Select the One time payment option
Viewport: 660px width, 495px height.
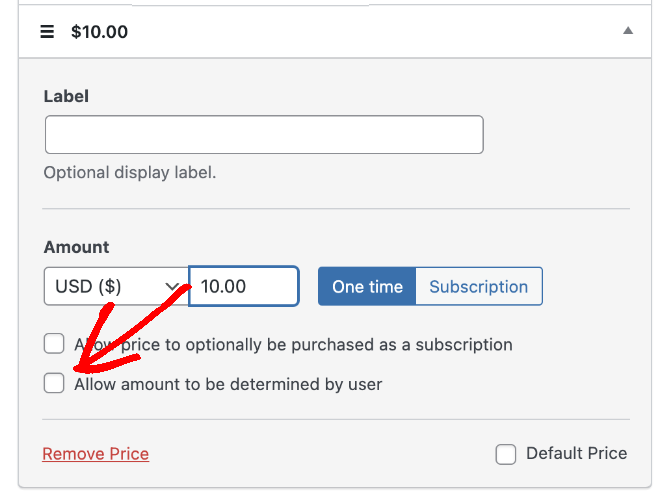(367, 286)
